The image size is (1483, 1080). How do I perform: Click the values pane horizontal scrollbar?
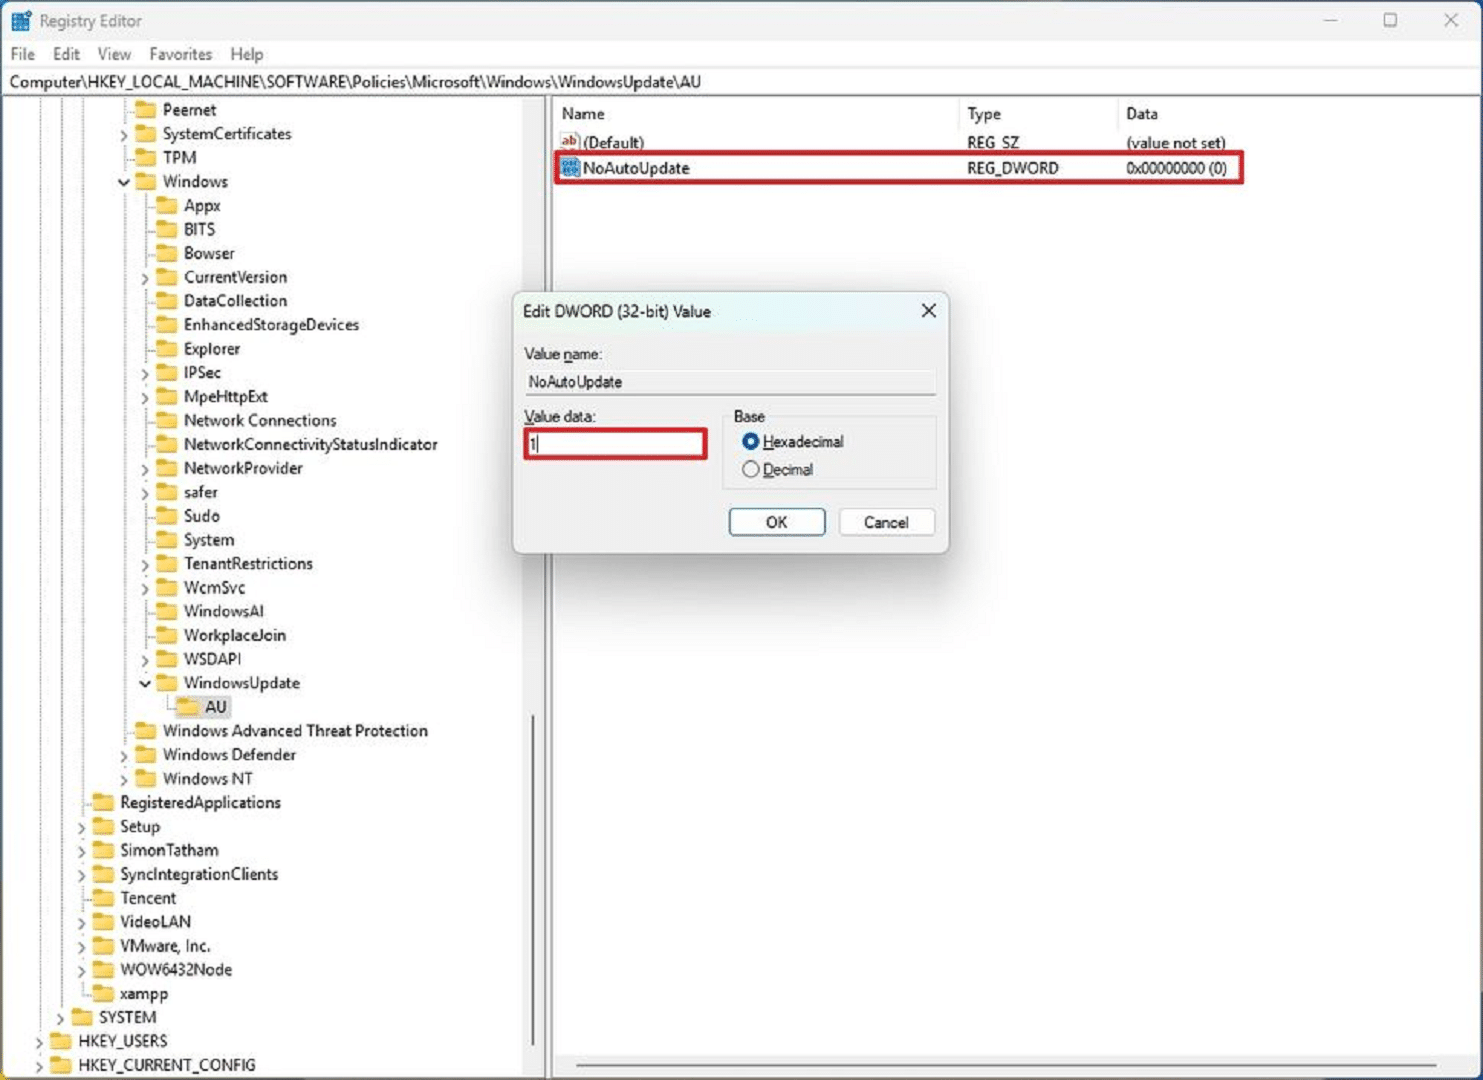tap(1006, 1065)
